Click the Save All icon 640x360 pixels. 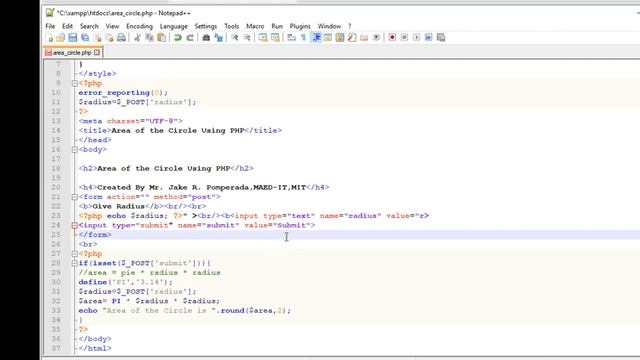(x=85, y=38)
